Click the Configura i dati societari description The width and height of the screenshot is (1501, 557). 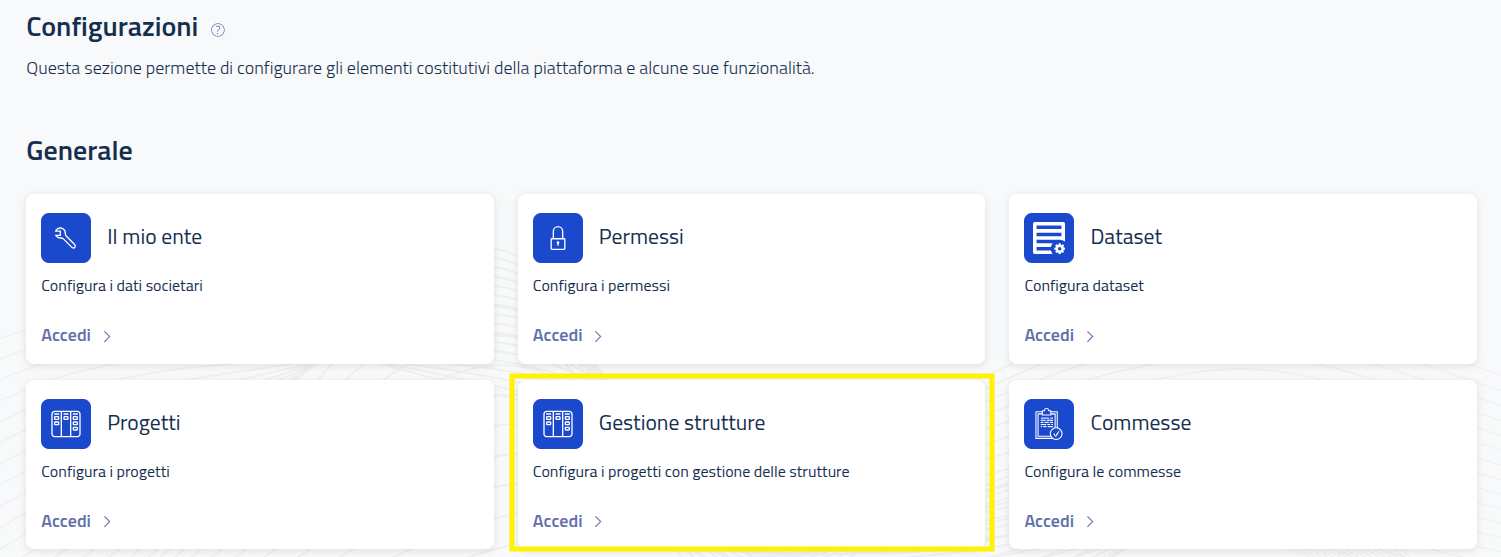coord(125,286)
